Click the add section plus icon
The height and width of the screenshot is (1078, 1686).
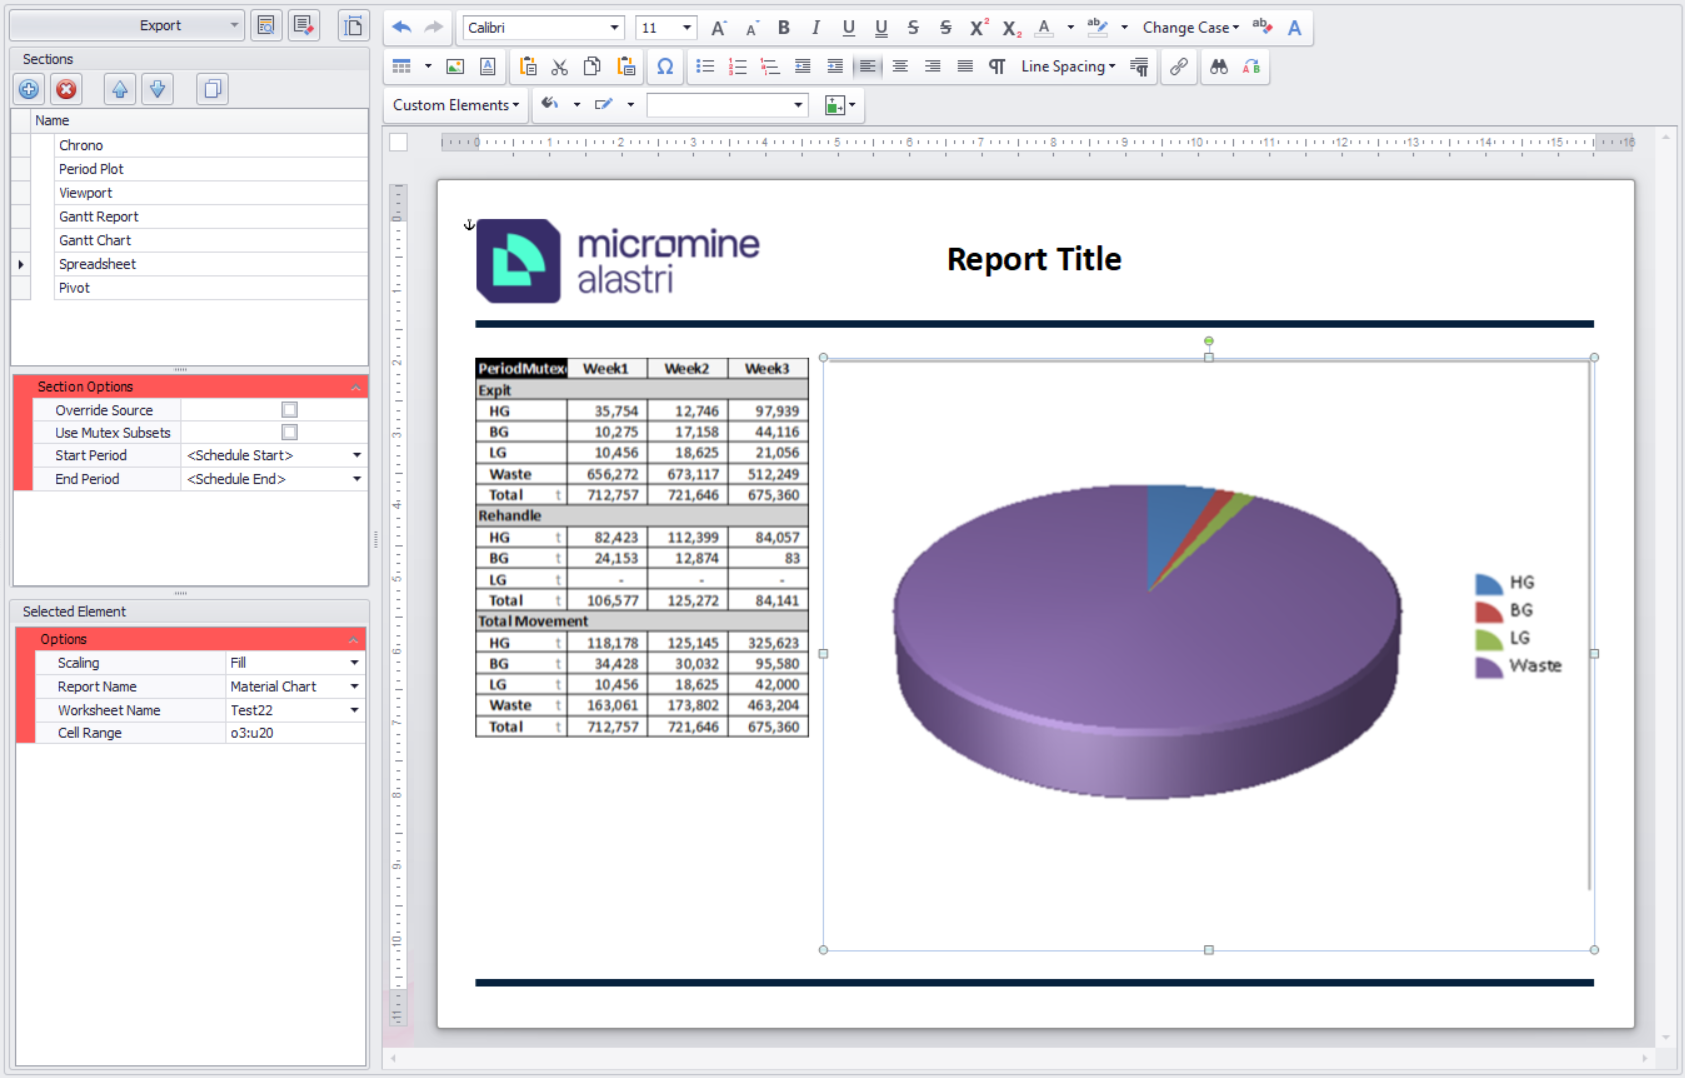29,89
